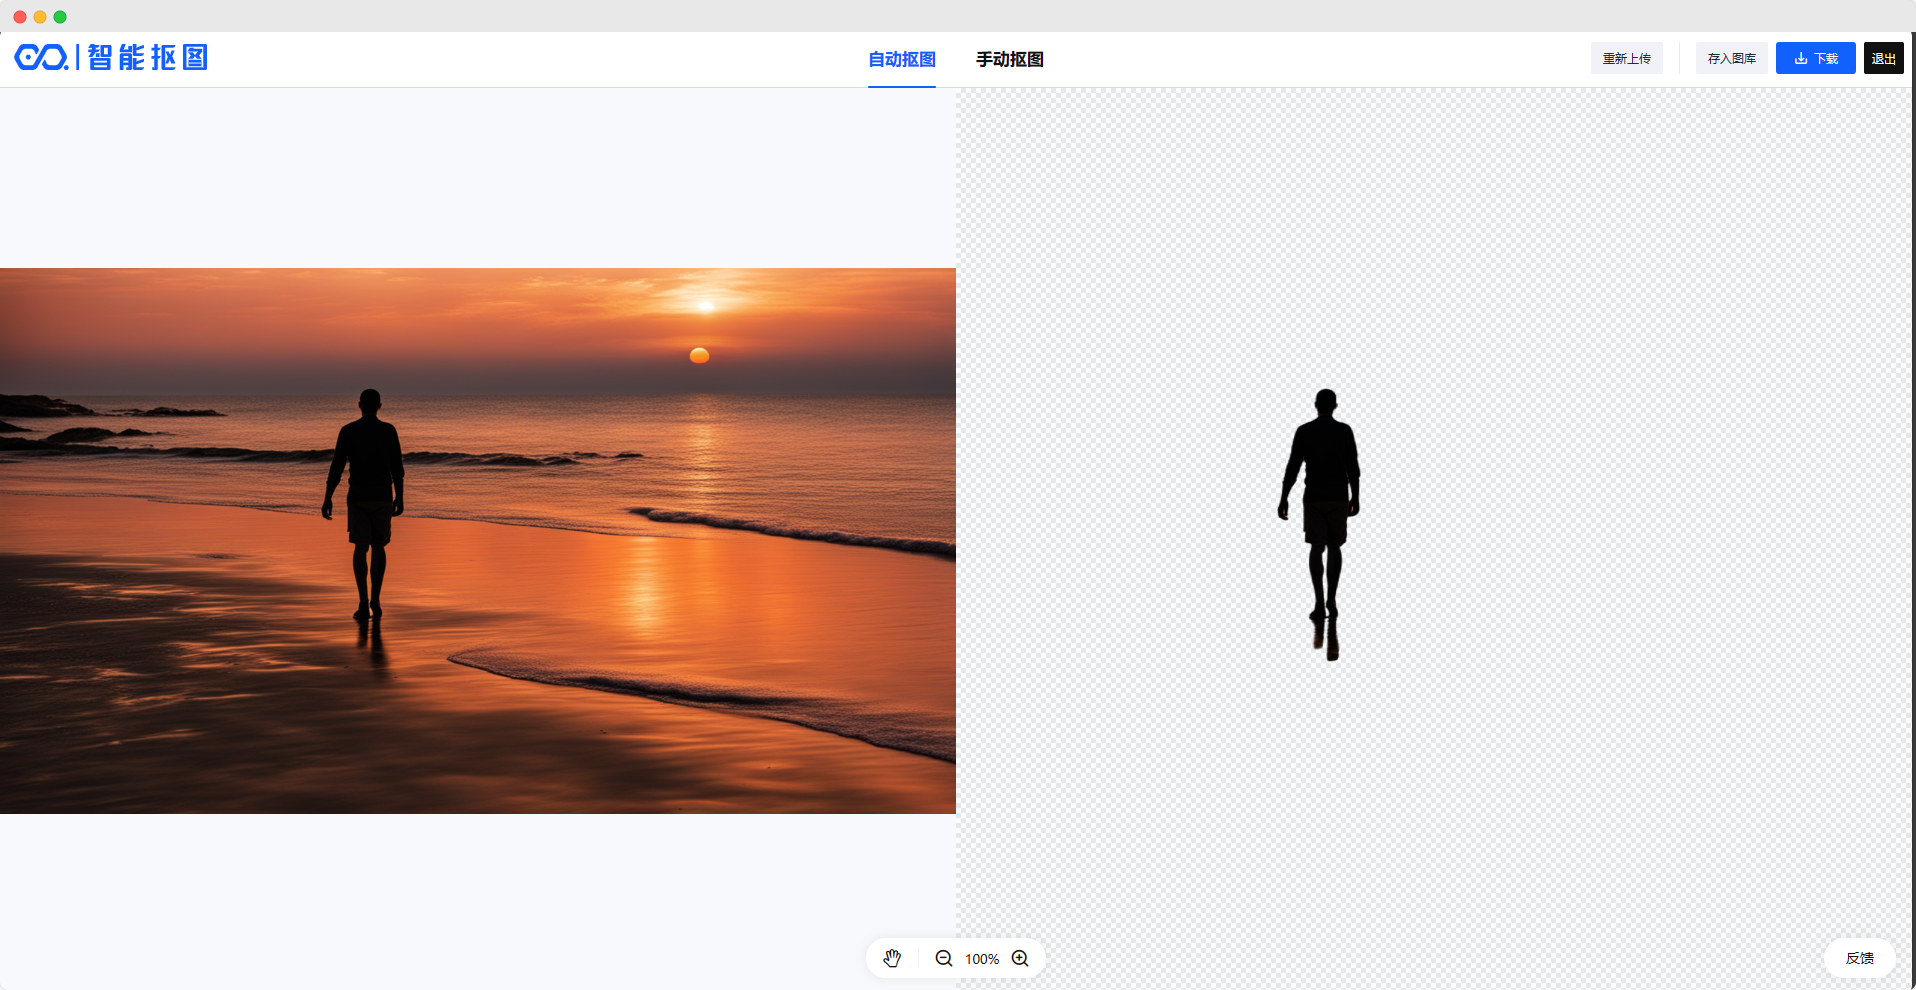The height and width of the screenshot is (990, 1916).
Task: Switch to the 手动抠图 tab
Action: click(x=1010, y=59)
